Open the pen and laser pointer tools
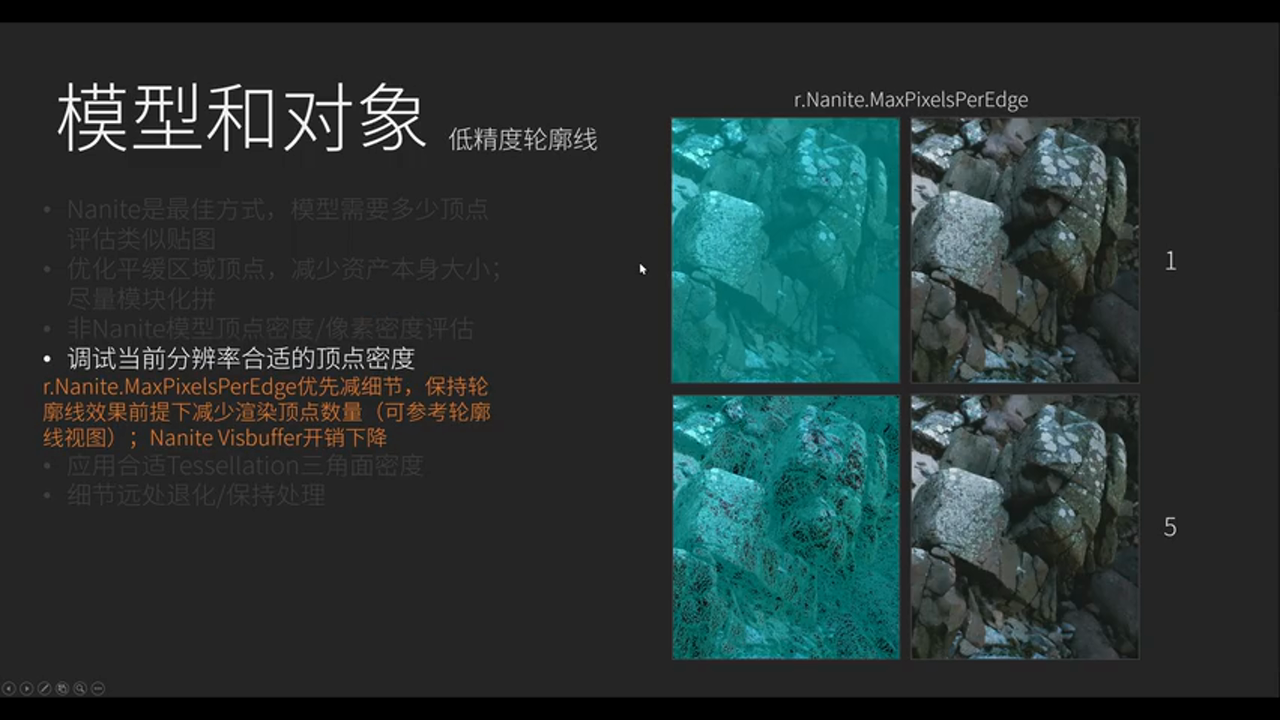The width and height of the screenshot is (1280, 720). tap(45, 688)
